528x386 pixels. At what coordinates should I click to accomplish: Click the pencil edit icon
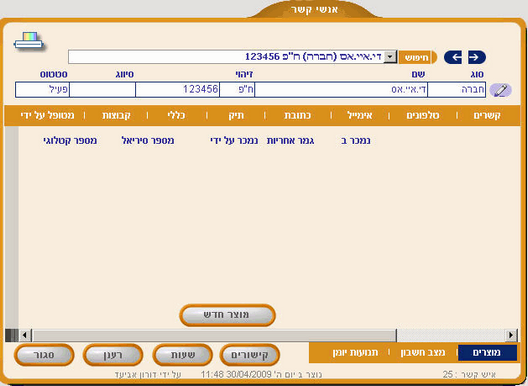[x=500, y=90]
